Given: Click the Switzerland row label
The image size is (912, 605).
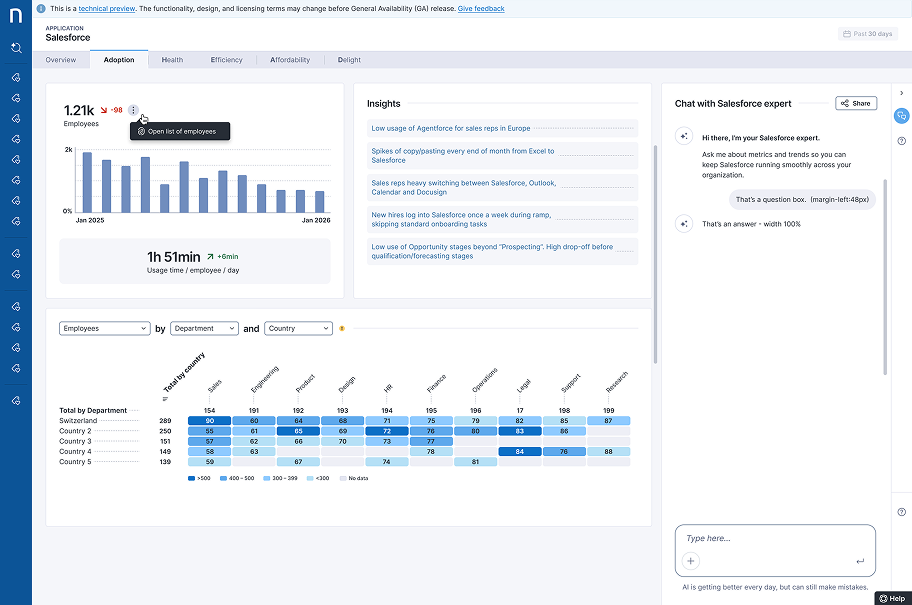Looking at the screenshot, I should (x=78, y=421).
